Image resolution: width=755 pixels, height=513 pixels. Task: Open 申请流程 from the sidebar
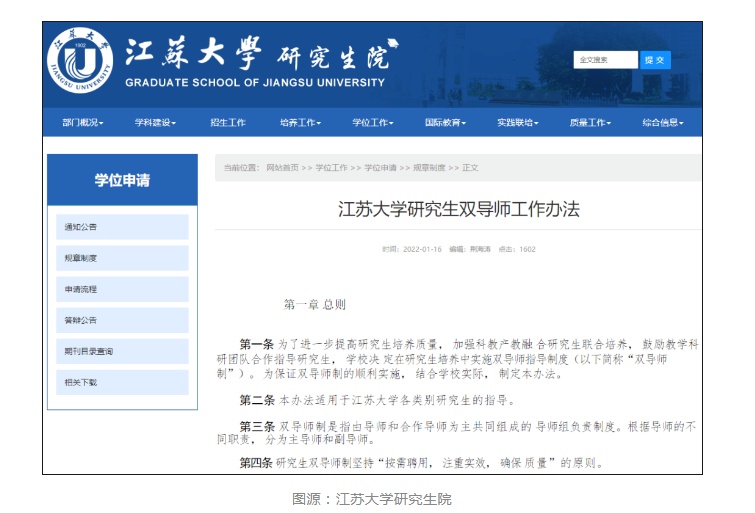tap(122, 289)
